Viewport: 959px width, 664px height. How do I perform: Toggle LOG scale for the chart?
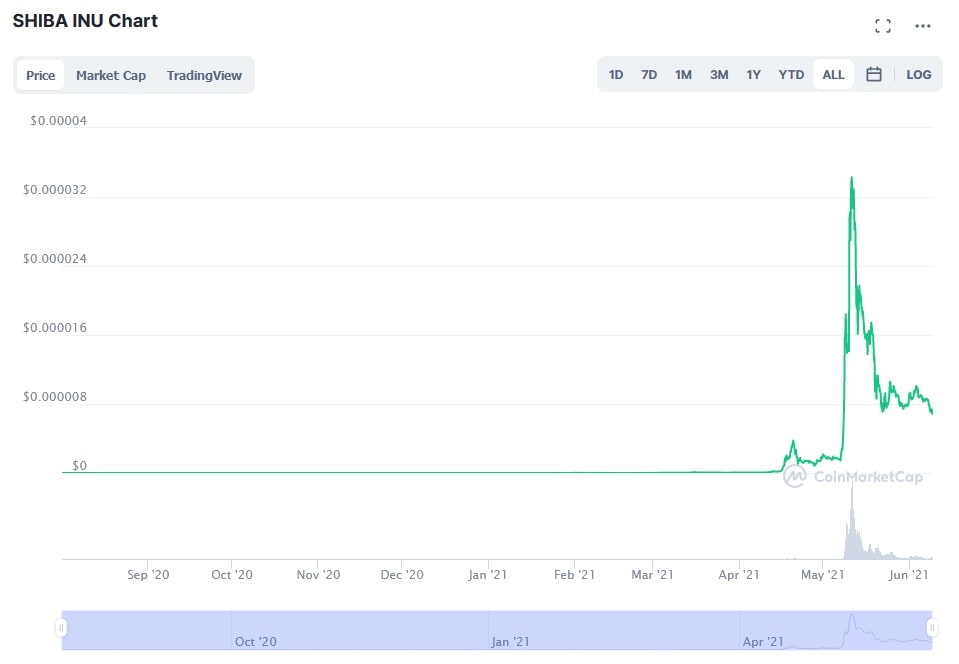pyautogui.click(x=919, y=75)
